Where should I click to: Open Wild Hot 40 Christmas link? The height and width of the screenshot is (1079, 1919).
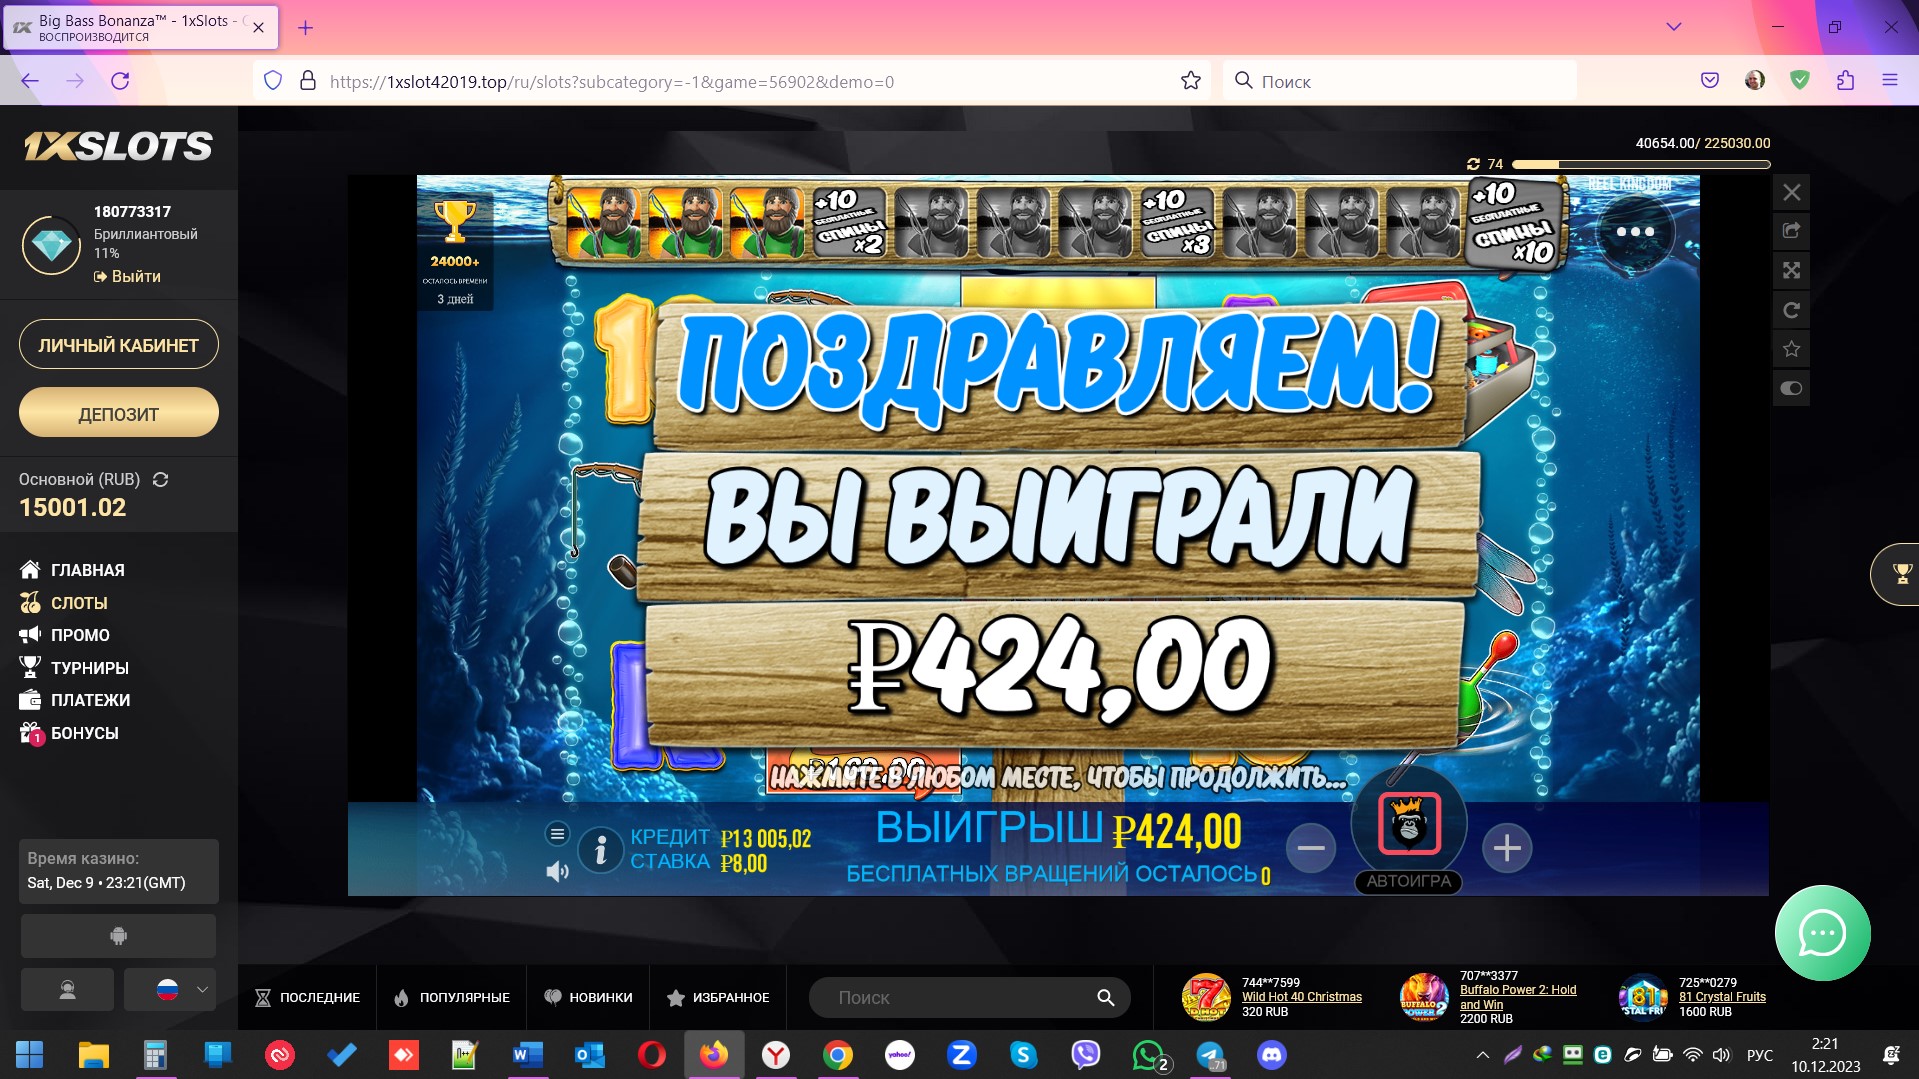pos(1301,997)
